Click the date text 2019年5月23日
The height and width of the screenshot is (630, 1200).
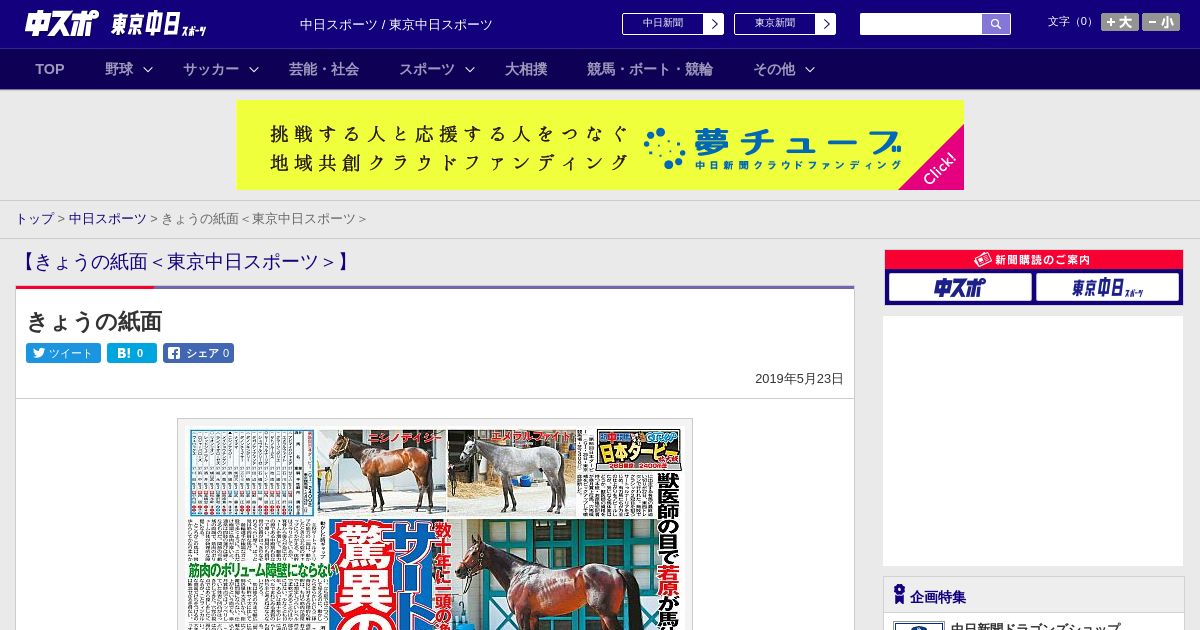pos(799,379)
